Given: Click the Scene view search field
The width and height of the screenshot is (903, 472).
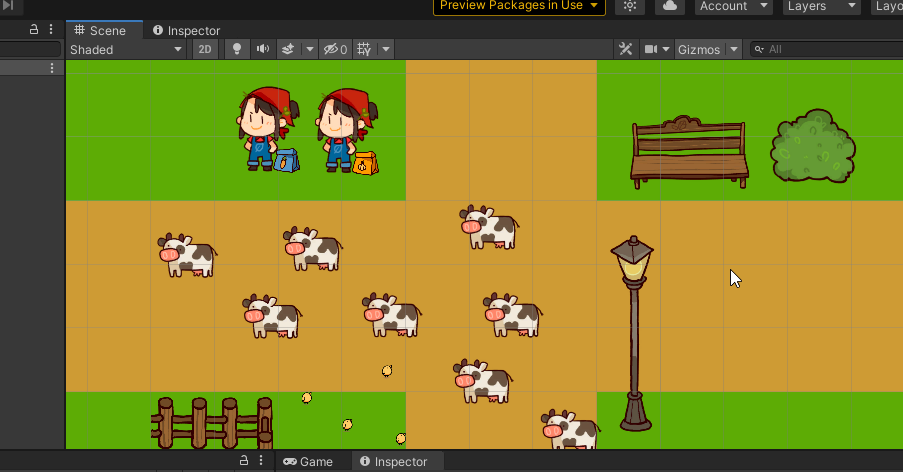Looking at the screenshot, I should (x=830, y=49).
